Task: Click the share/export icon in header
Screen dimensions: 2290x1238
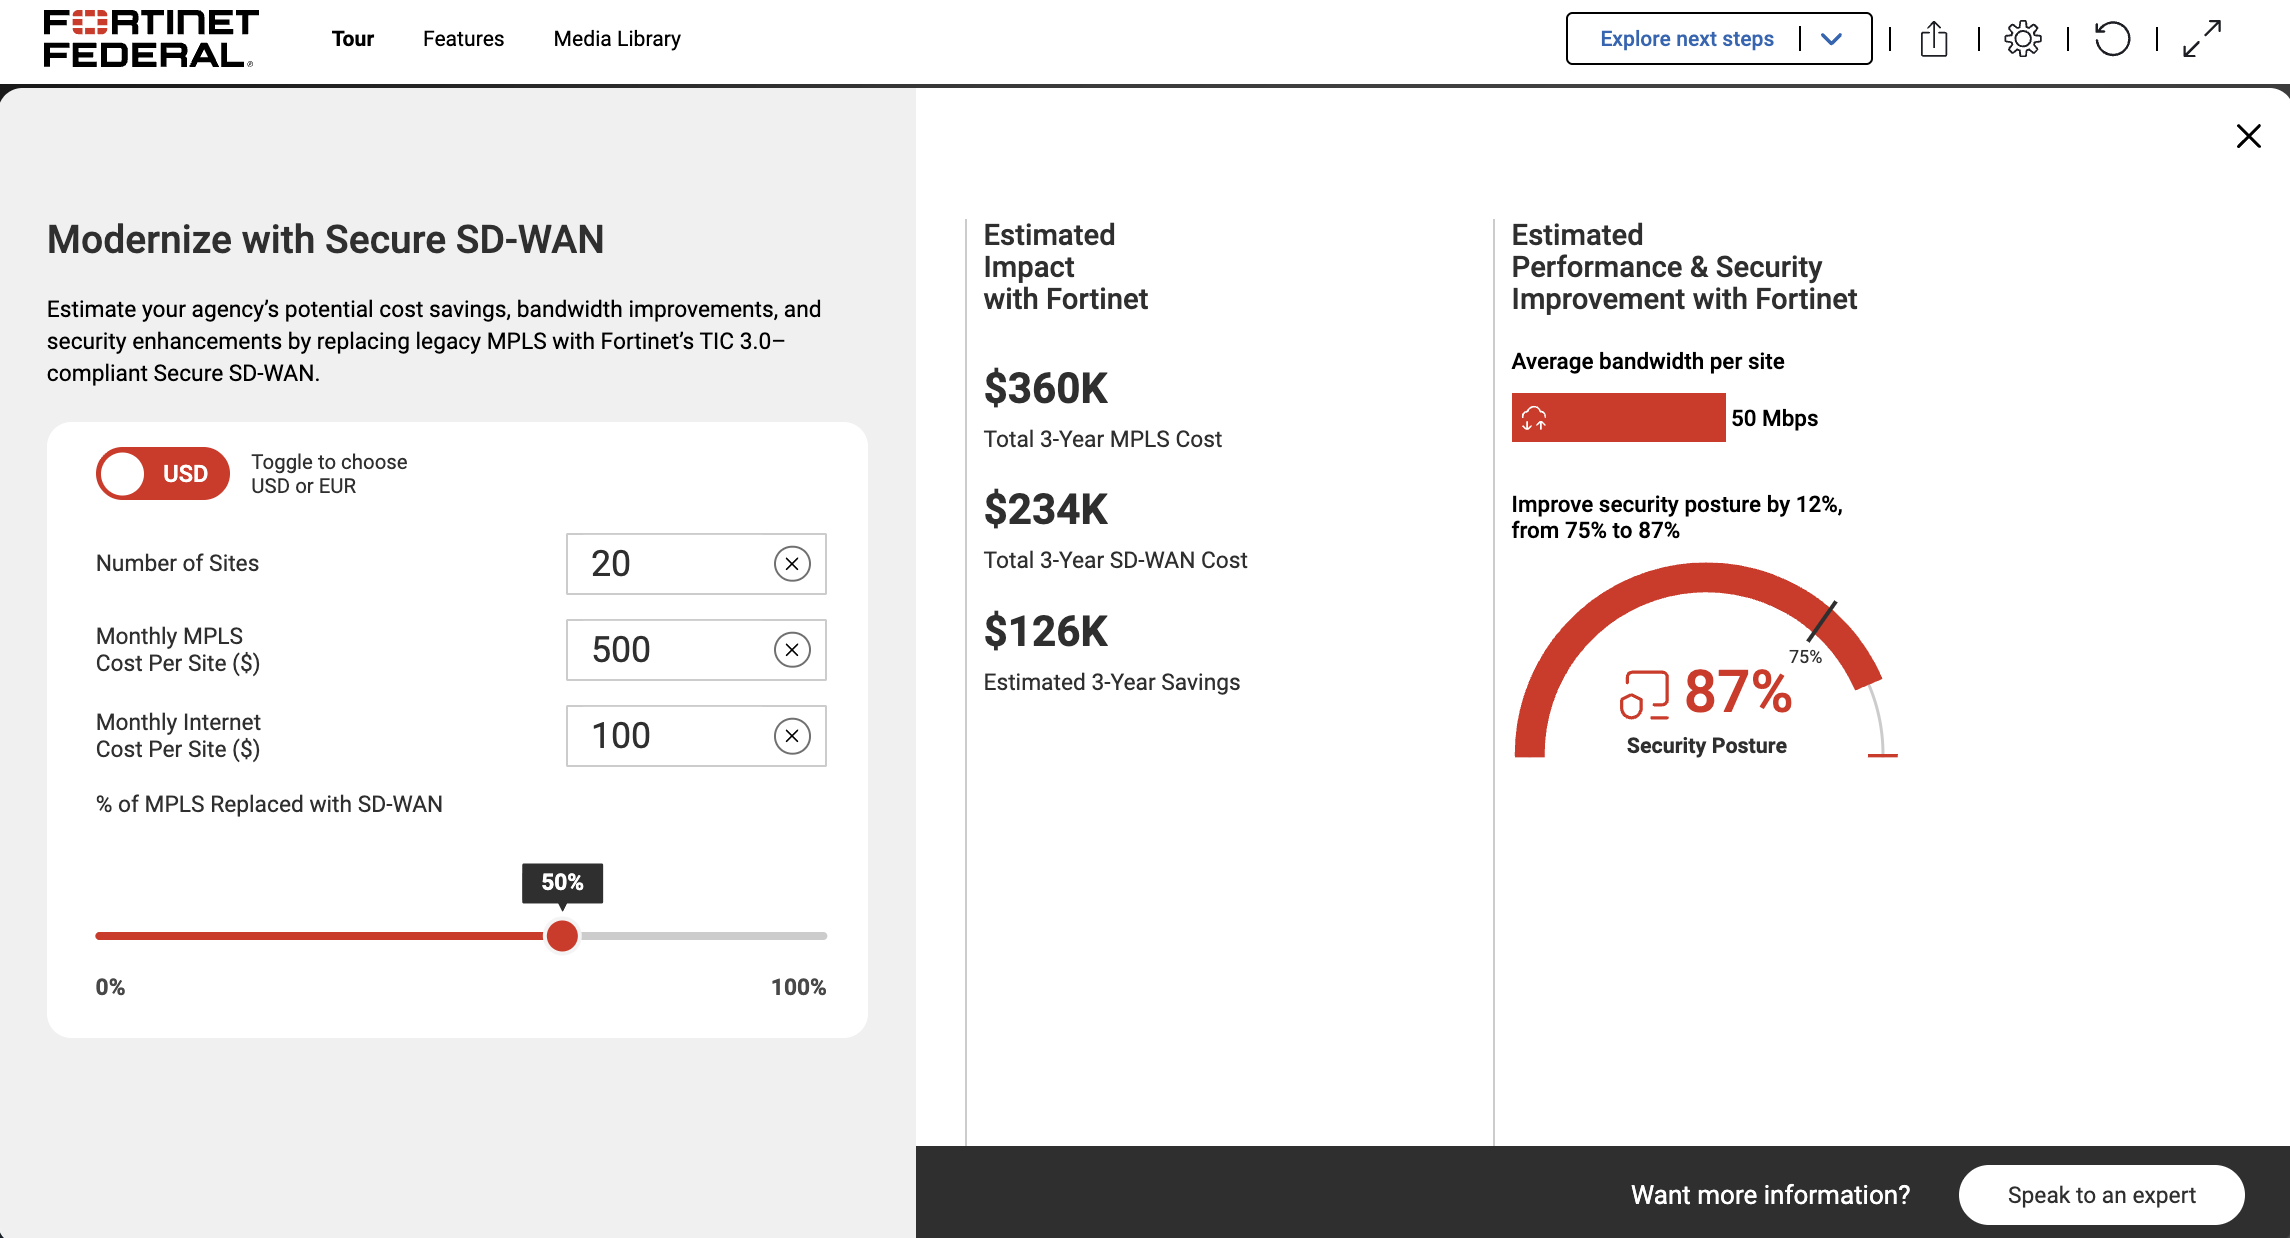Action: click(1934, 39)
